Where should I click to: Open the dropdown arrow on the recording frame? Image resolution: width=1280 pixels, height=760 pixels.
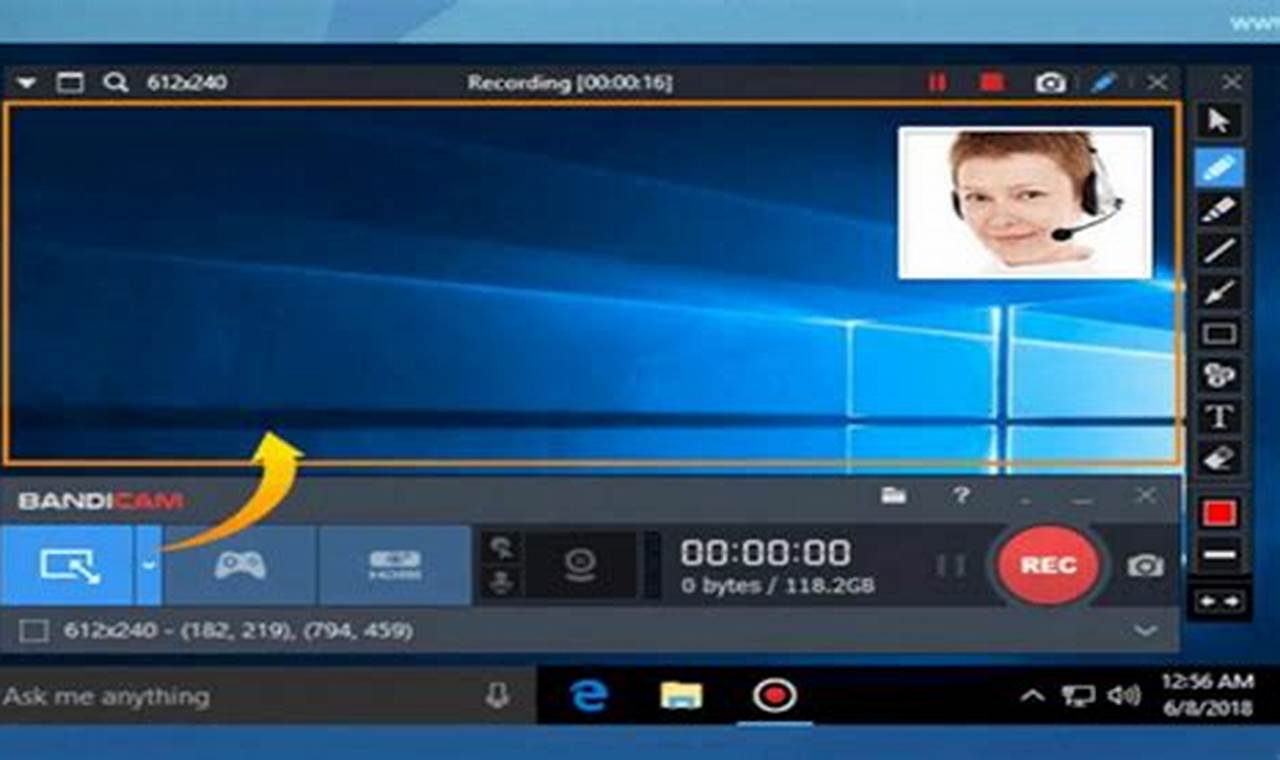coord(27,83)
